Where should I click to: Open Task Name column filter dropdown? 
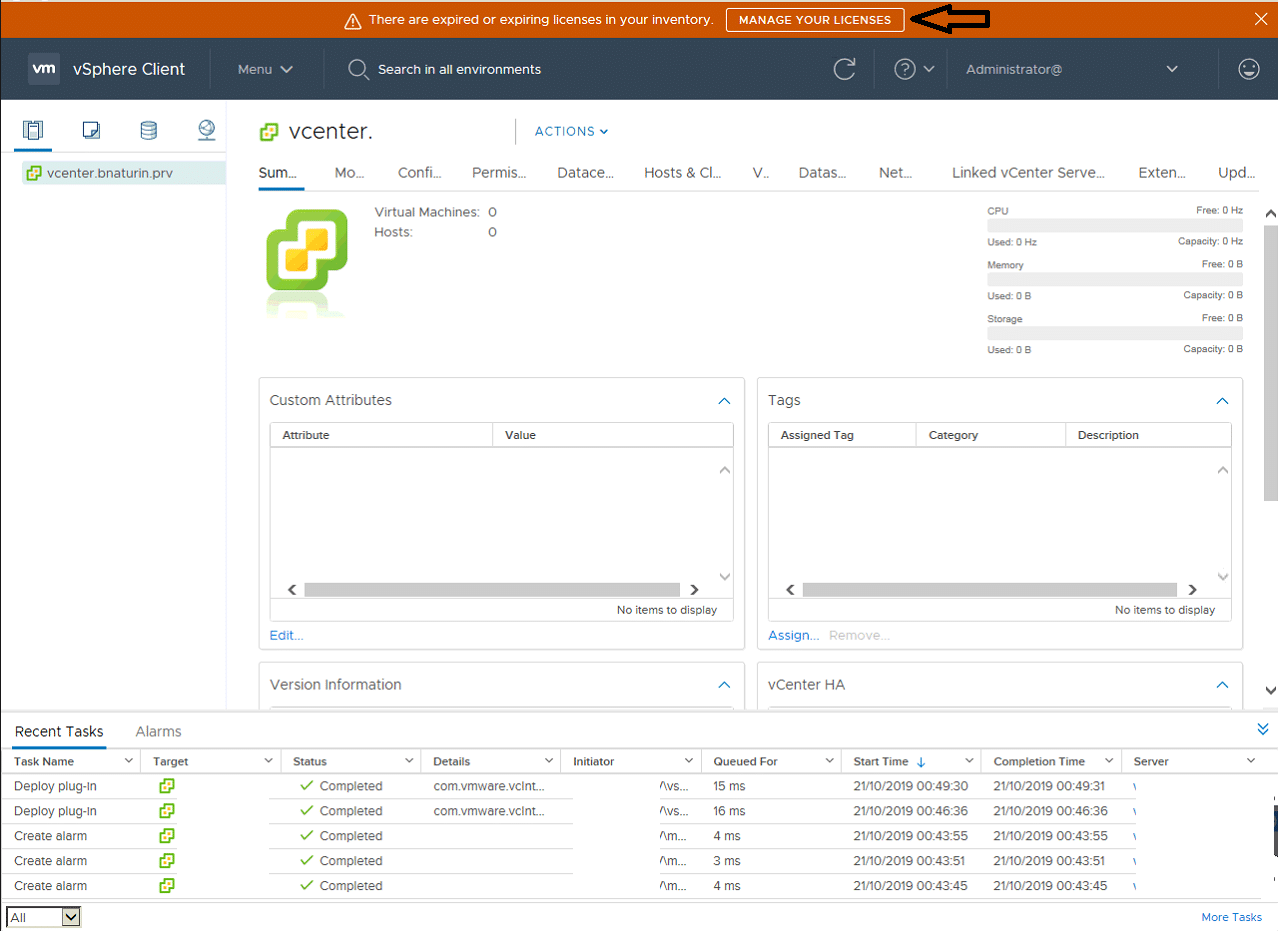click(x=128, y=761)
